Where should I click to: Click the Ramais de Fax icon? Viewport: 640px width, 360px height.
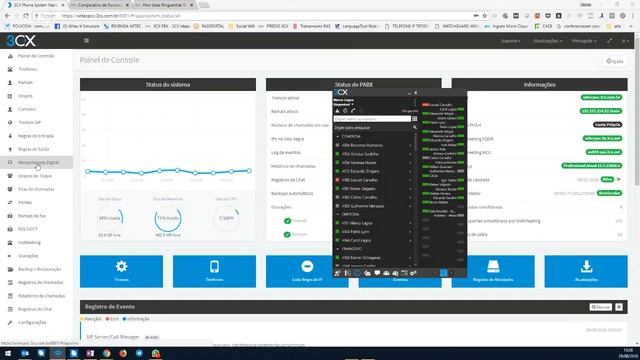(x=10, y=216)
